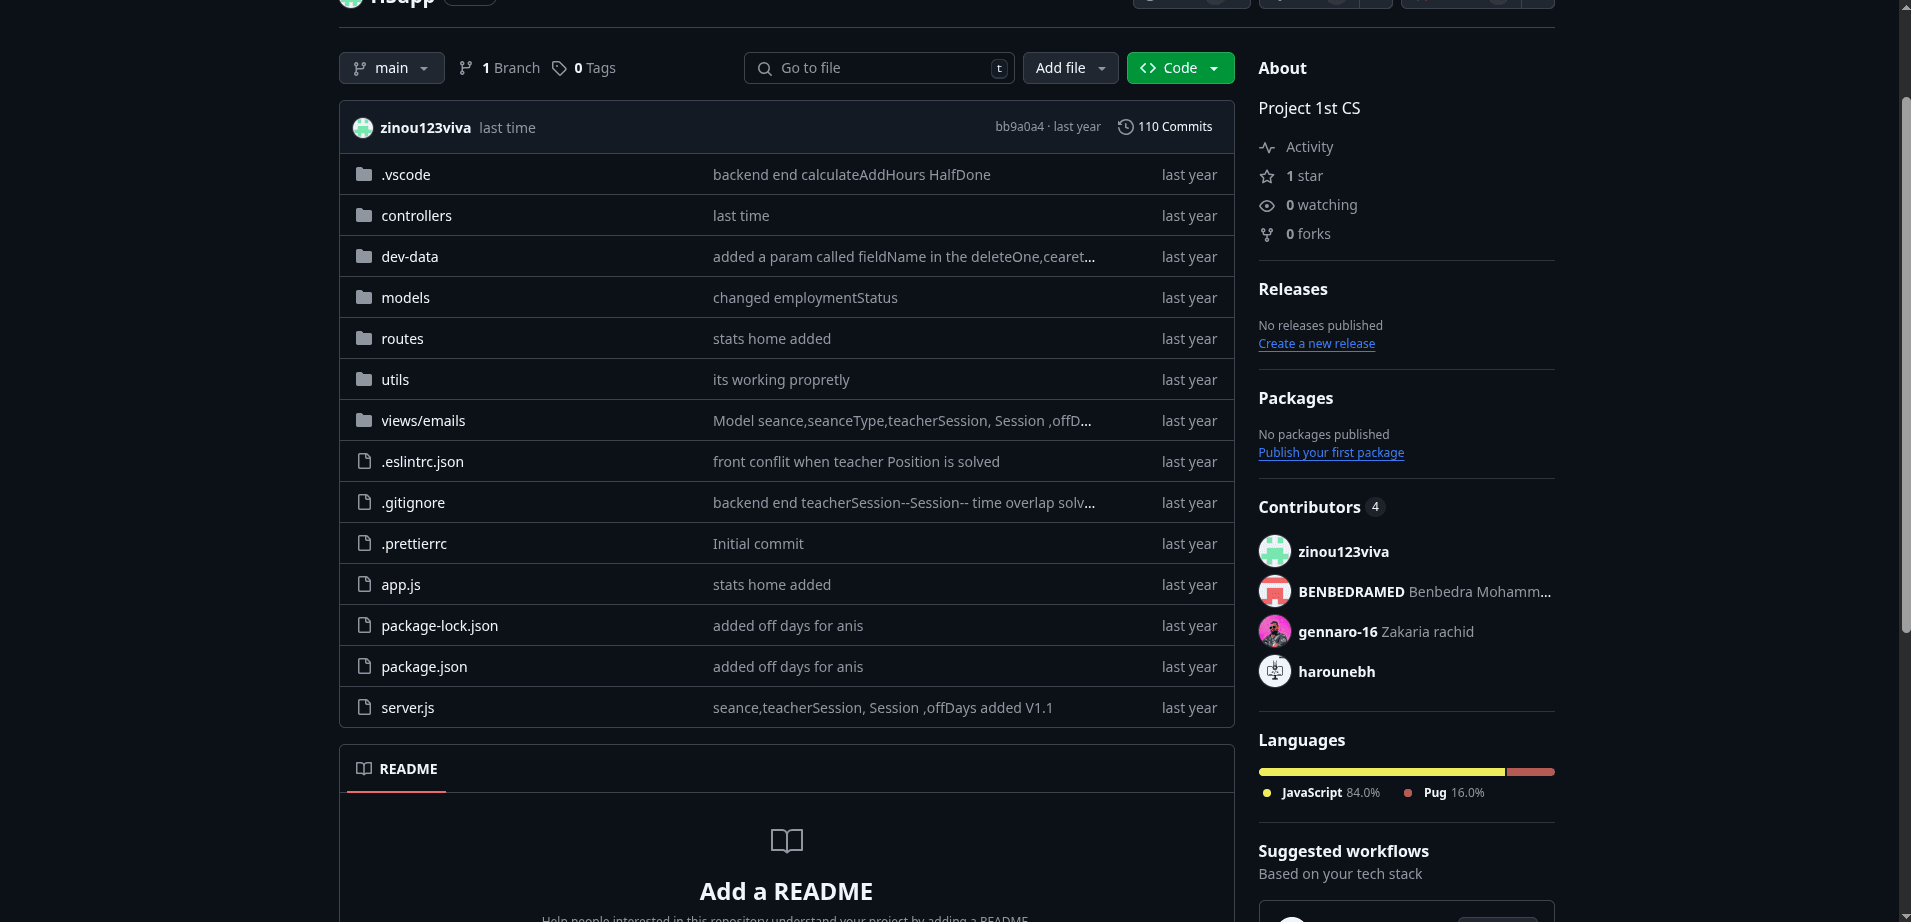Click the forks icon in About
Image resolution: width=1911 pixels, height=922 pixels.
[1267, 234]
